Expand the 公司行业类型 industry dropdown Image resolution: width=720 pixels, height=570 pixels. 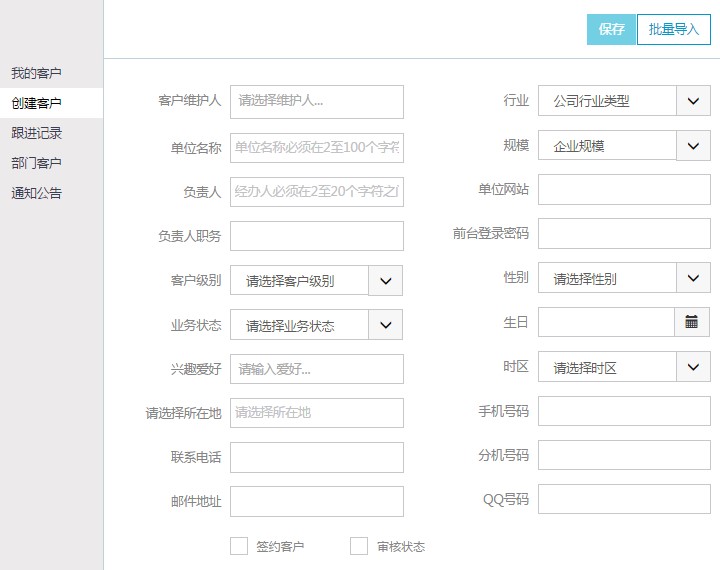[624, 101]
